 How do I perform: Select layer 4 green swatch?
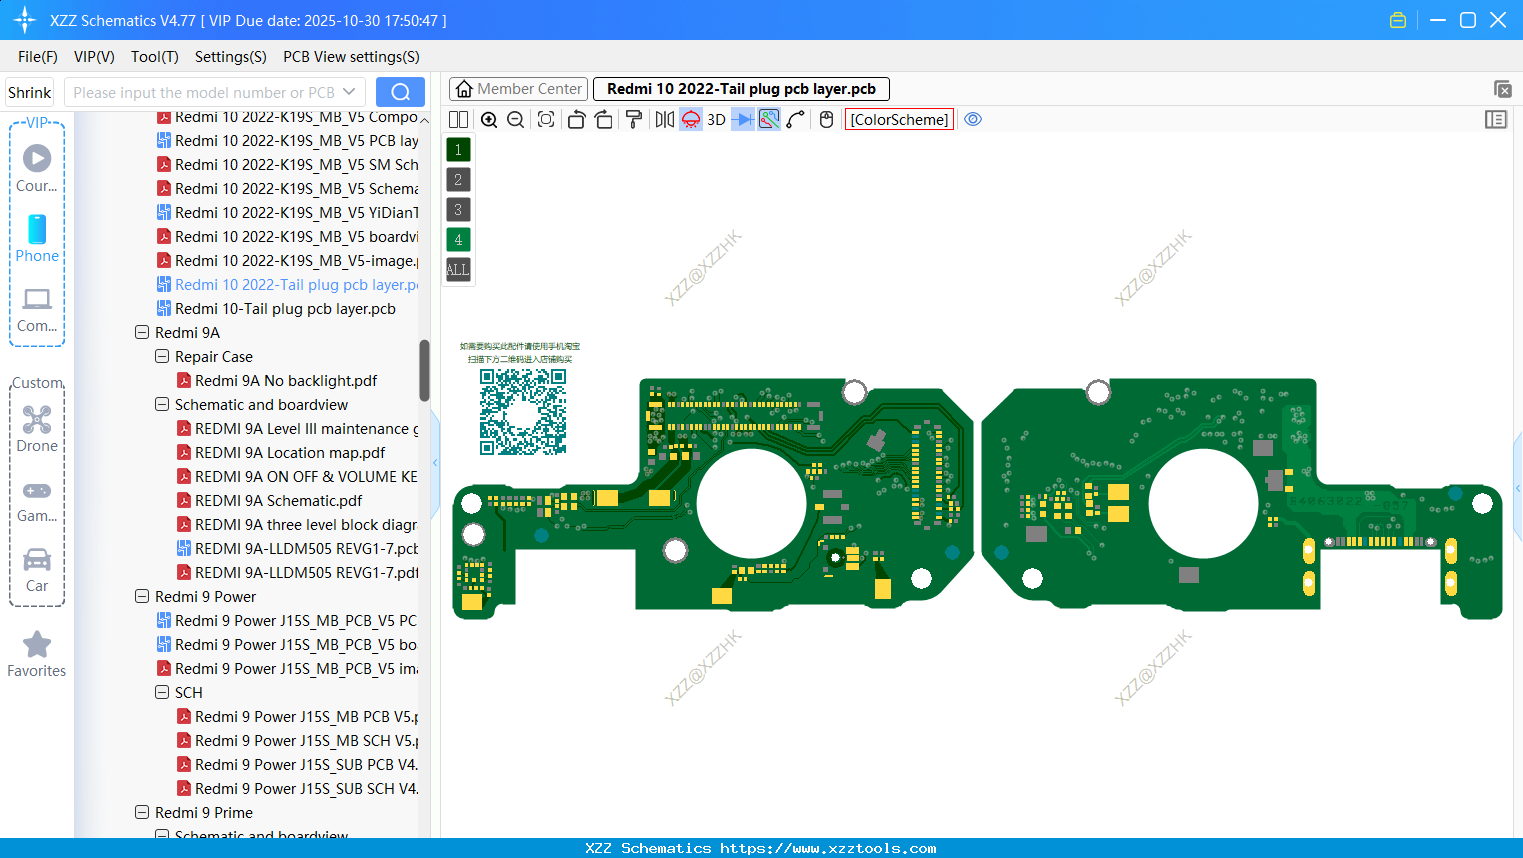pos(457,240)
